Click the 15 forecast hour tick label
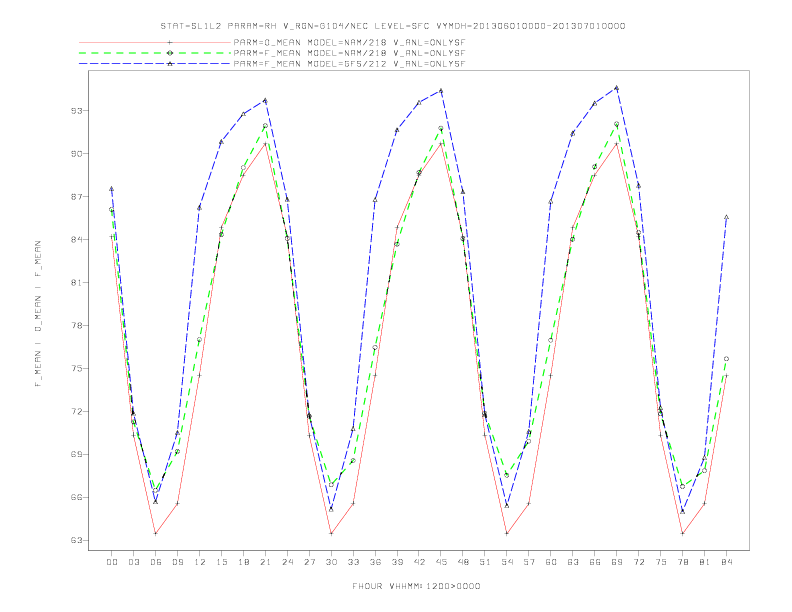Viewport: 792px width, 612px height. click(x=221, y=562)
